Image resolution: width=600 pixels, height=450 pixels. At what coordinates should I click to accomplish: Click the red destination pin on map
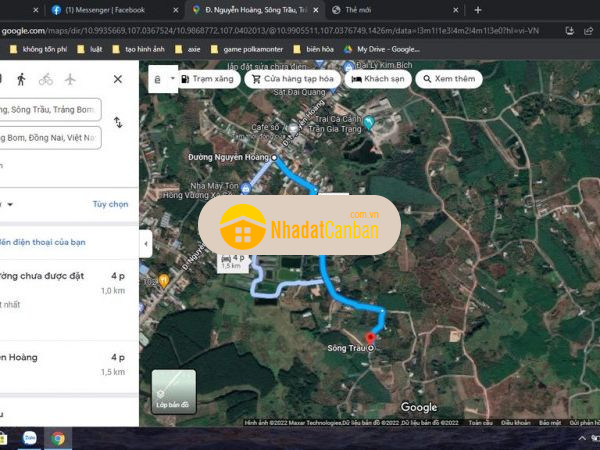(374, 337)
